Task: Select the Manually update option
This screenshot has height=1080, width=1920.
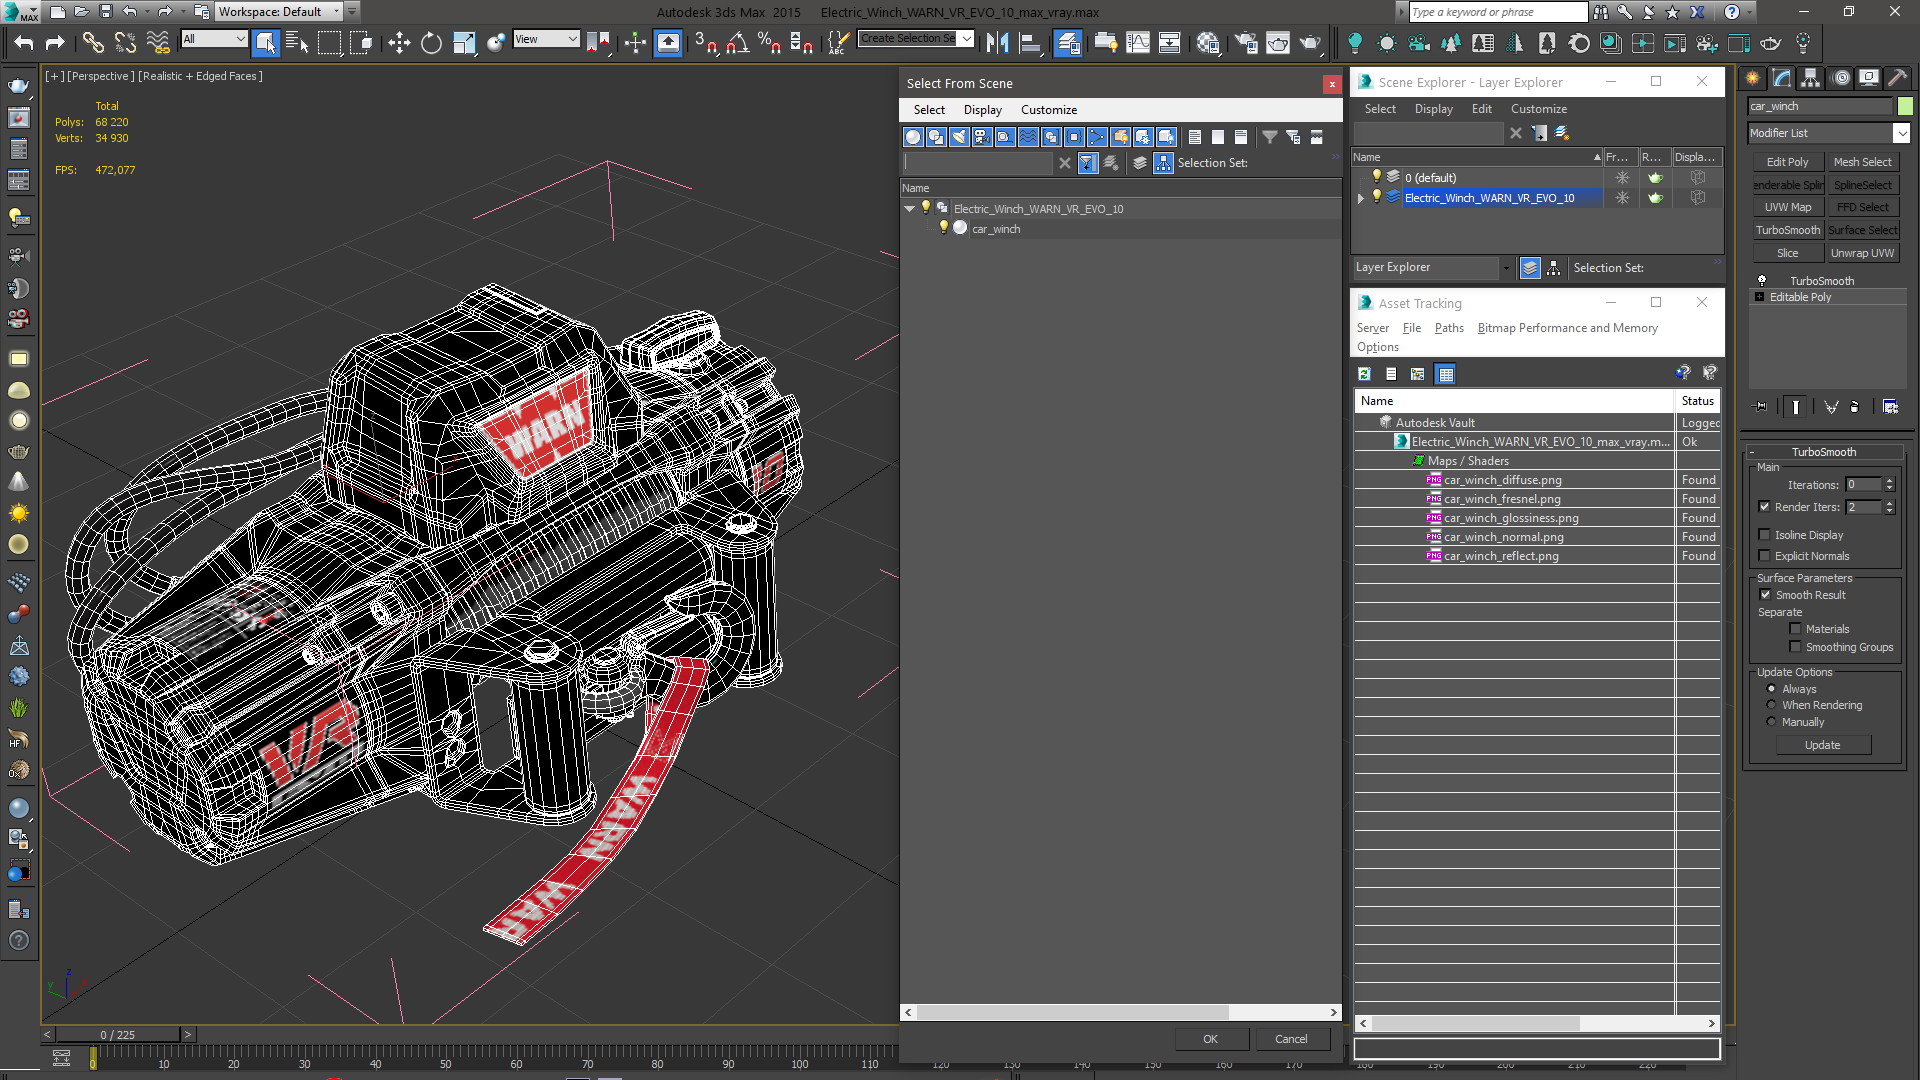Action: click(x=1771, y=722)
